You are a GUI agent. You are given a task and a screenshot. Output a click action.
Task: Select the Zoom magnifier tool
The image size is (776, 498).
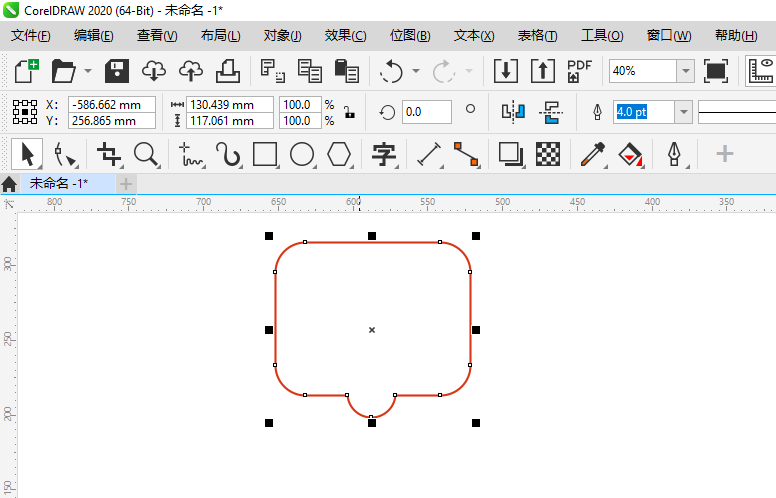147,154
